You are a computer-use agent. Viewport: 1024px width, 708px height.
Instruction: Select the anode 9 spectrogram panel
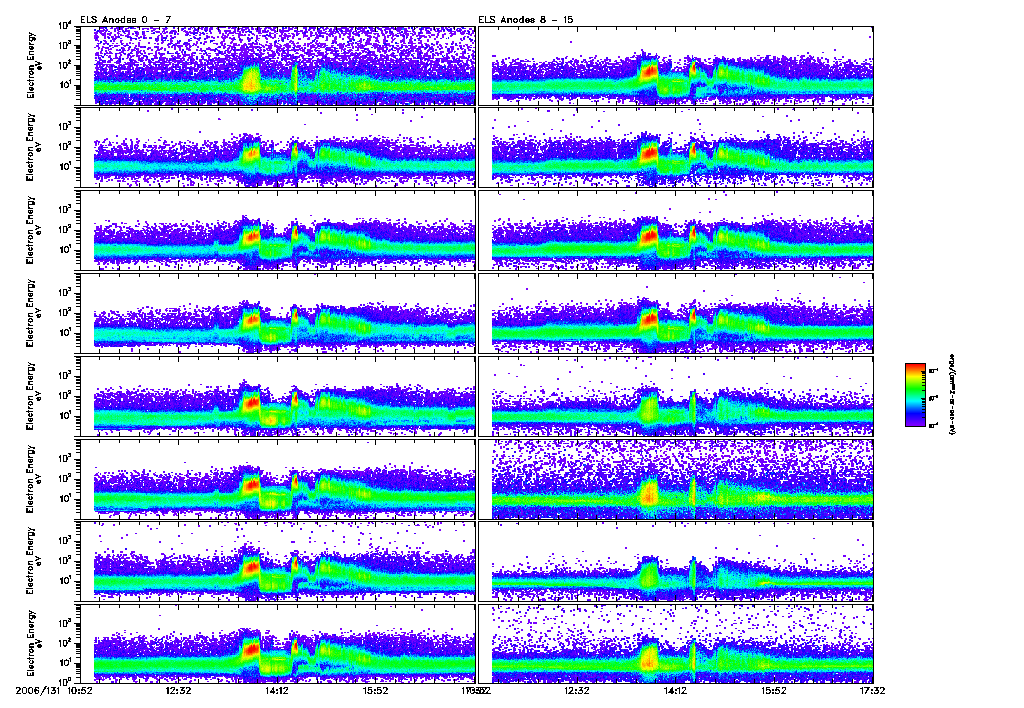(x=676, y=148)
